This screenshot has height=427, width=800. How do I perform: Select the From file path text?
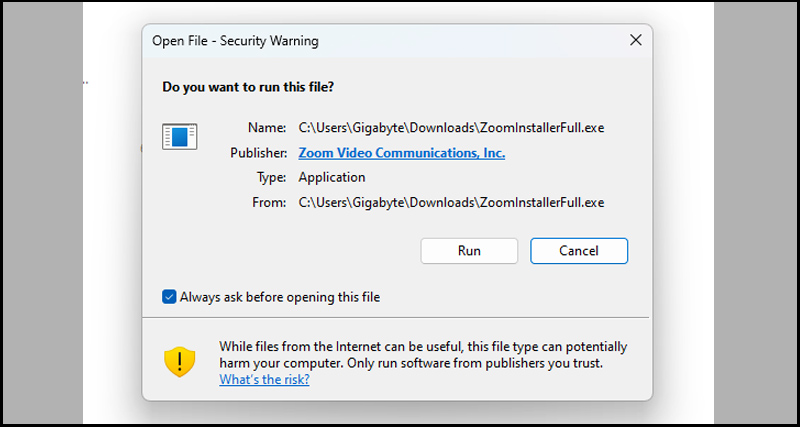[x=451, y=203]
